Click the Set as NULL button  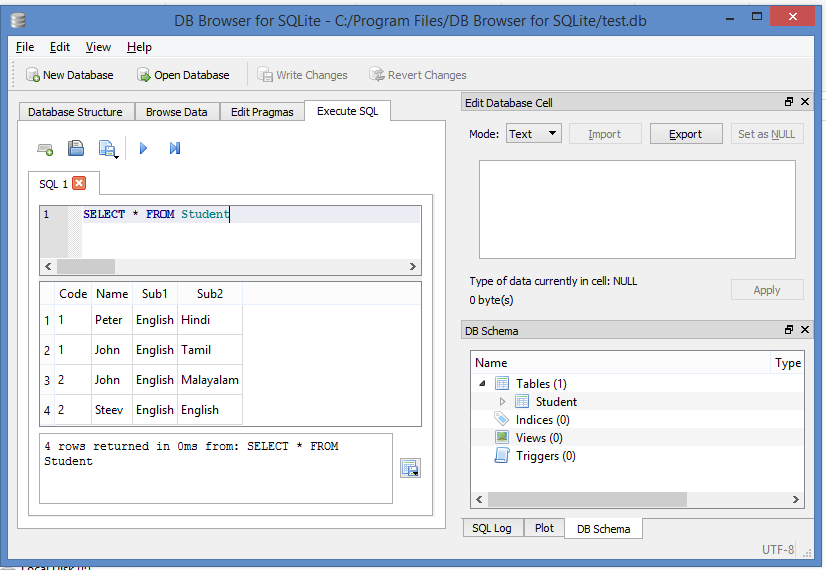click(x=766, y=134)
